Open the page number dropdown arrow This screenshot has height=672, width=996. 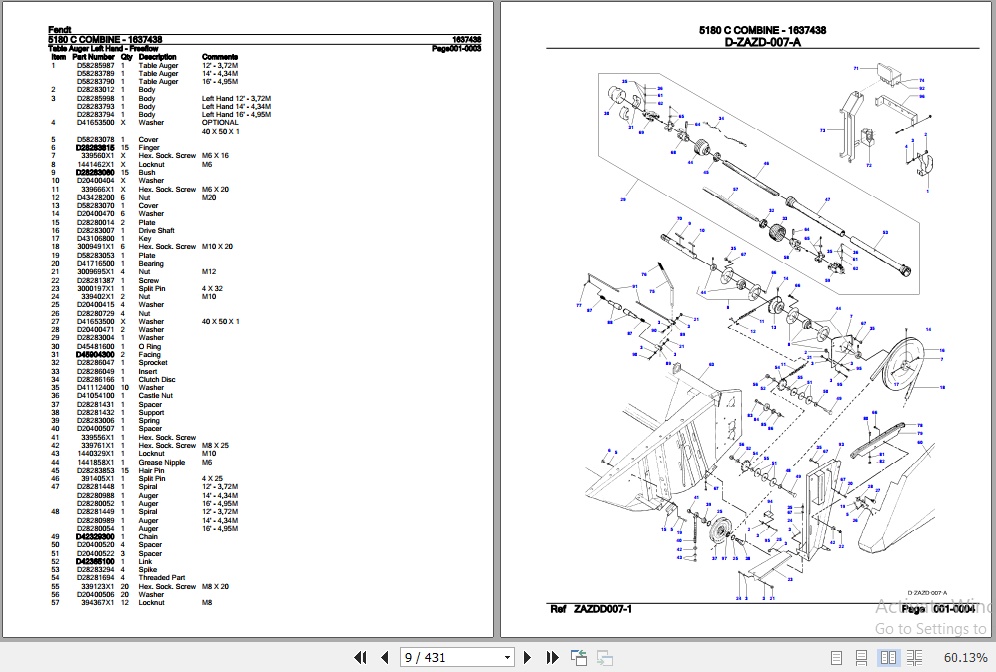click(507, 658)
